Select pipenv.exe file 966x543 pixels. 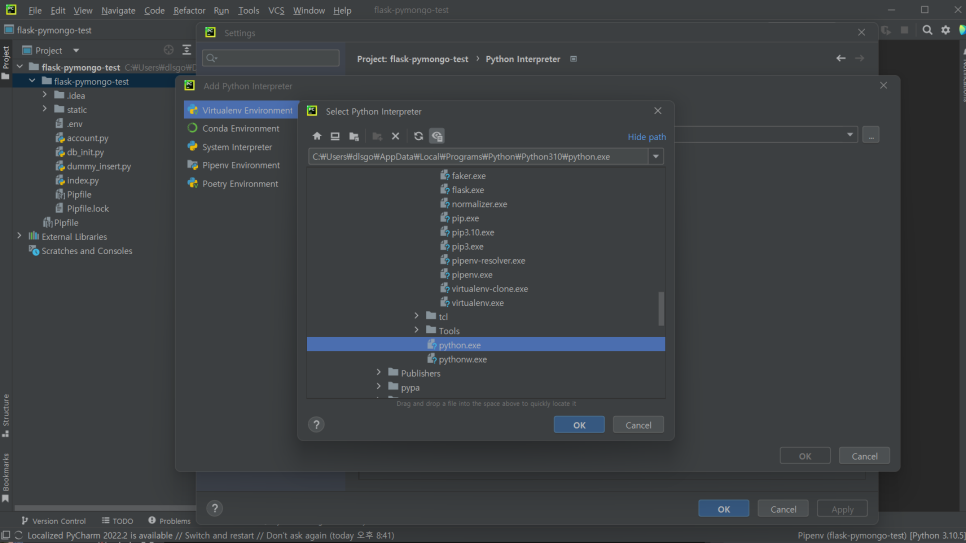(x=466, y=275)
